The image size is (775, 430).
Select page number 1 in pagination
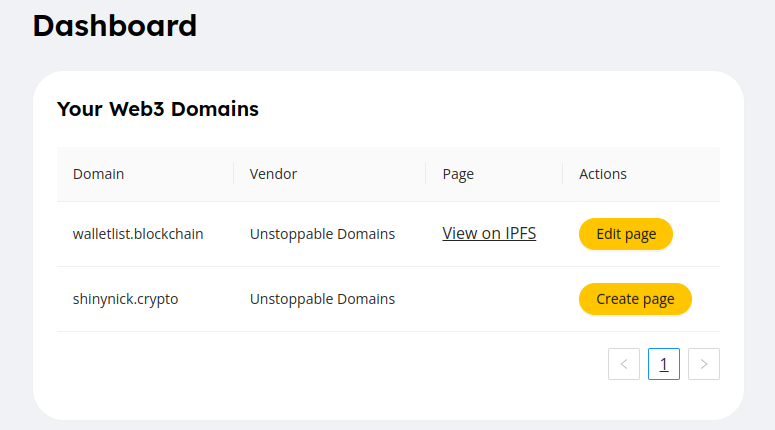click(664, 364)
